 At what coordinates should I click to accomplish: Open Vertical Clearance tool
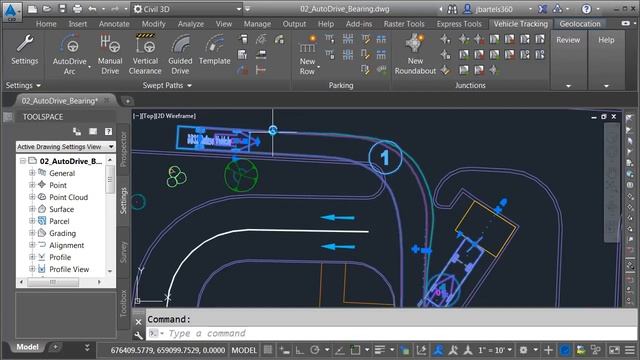pyautogui.click(x=145, y=55)
